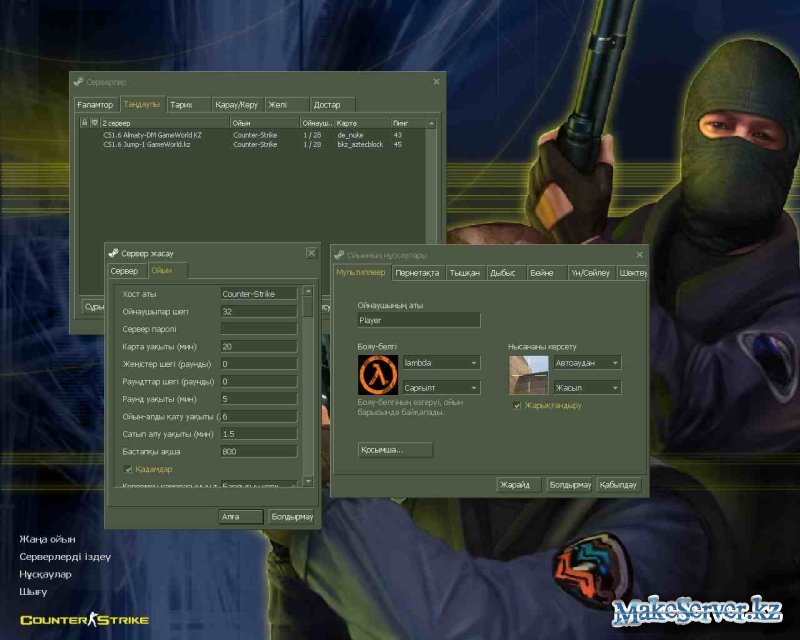Open the Автоаудан crosshair size dropdown
The height and width of the screenshot is (640, 800).
coord(588,363)
